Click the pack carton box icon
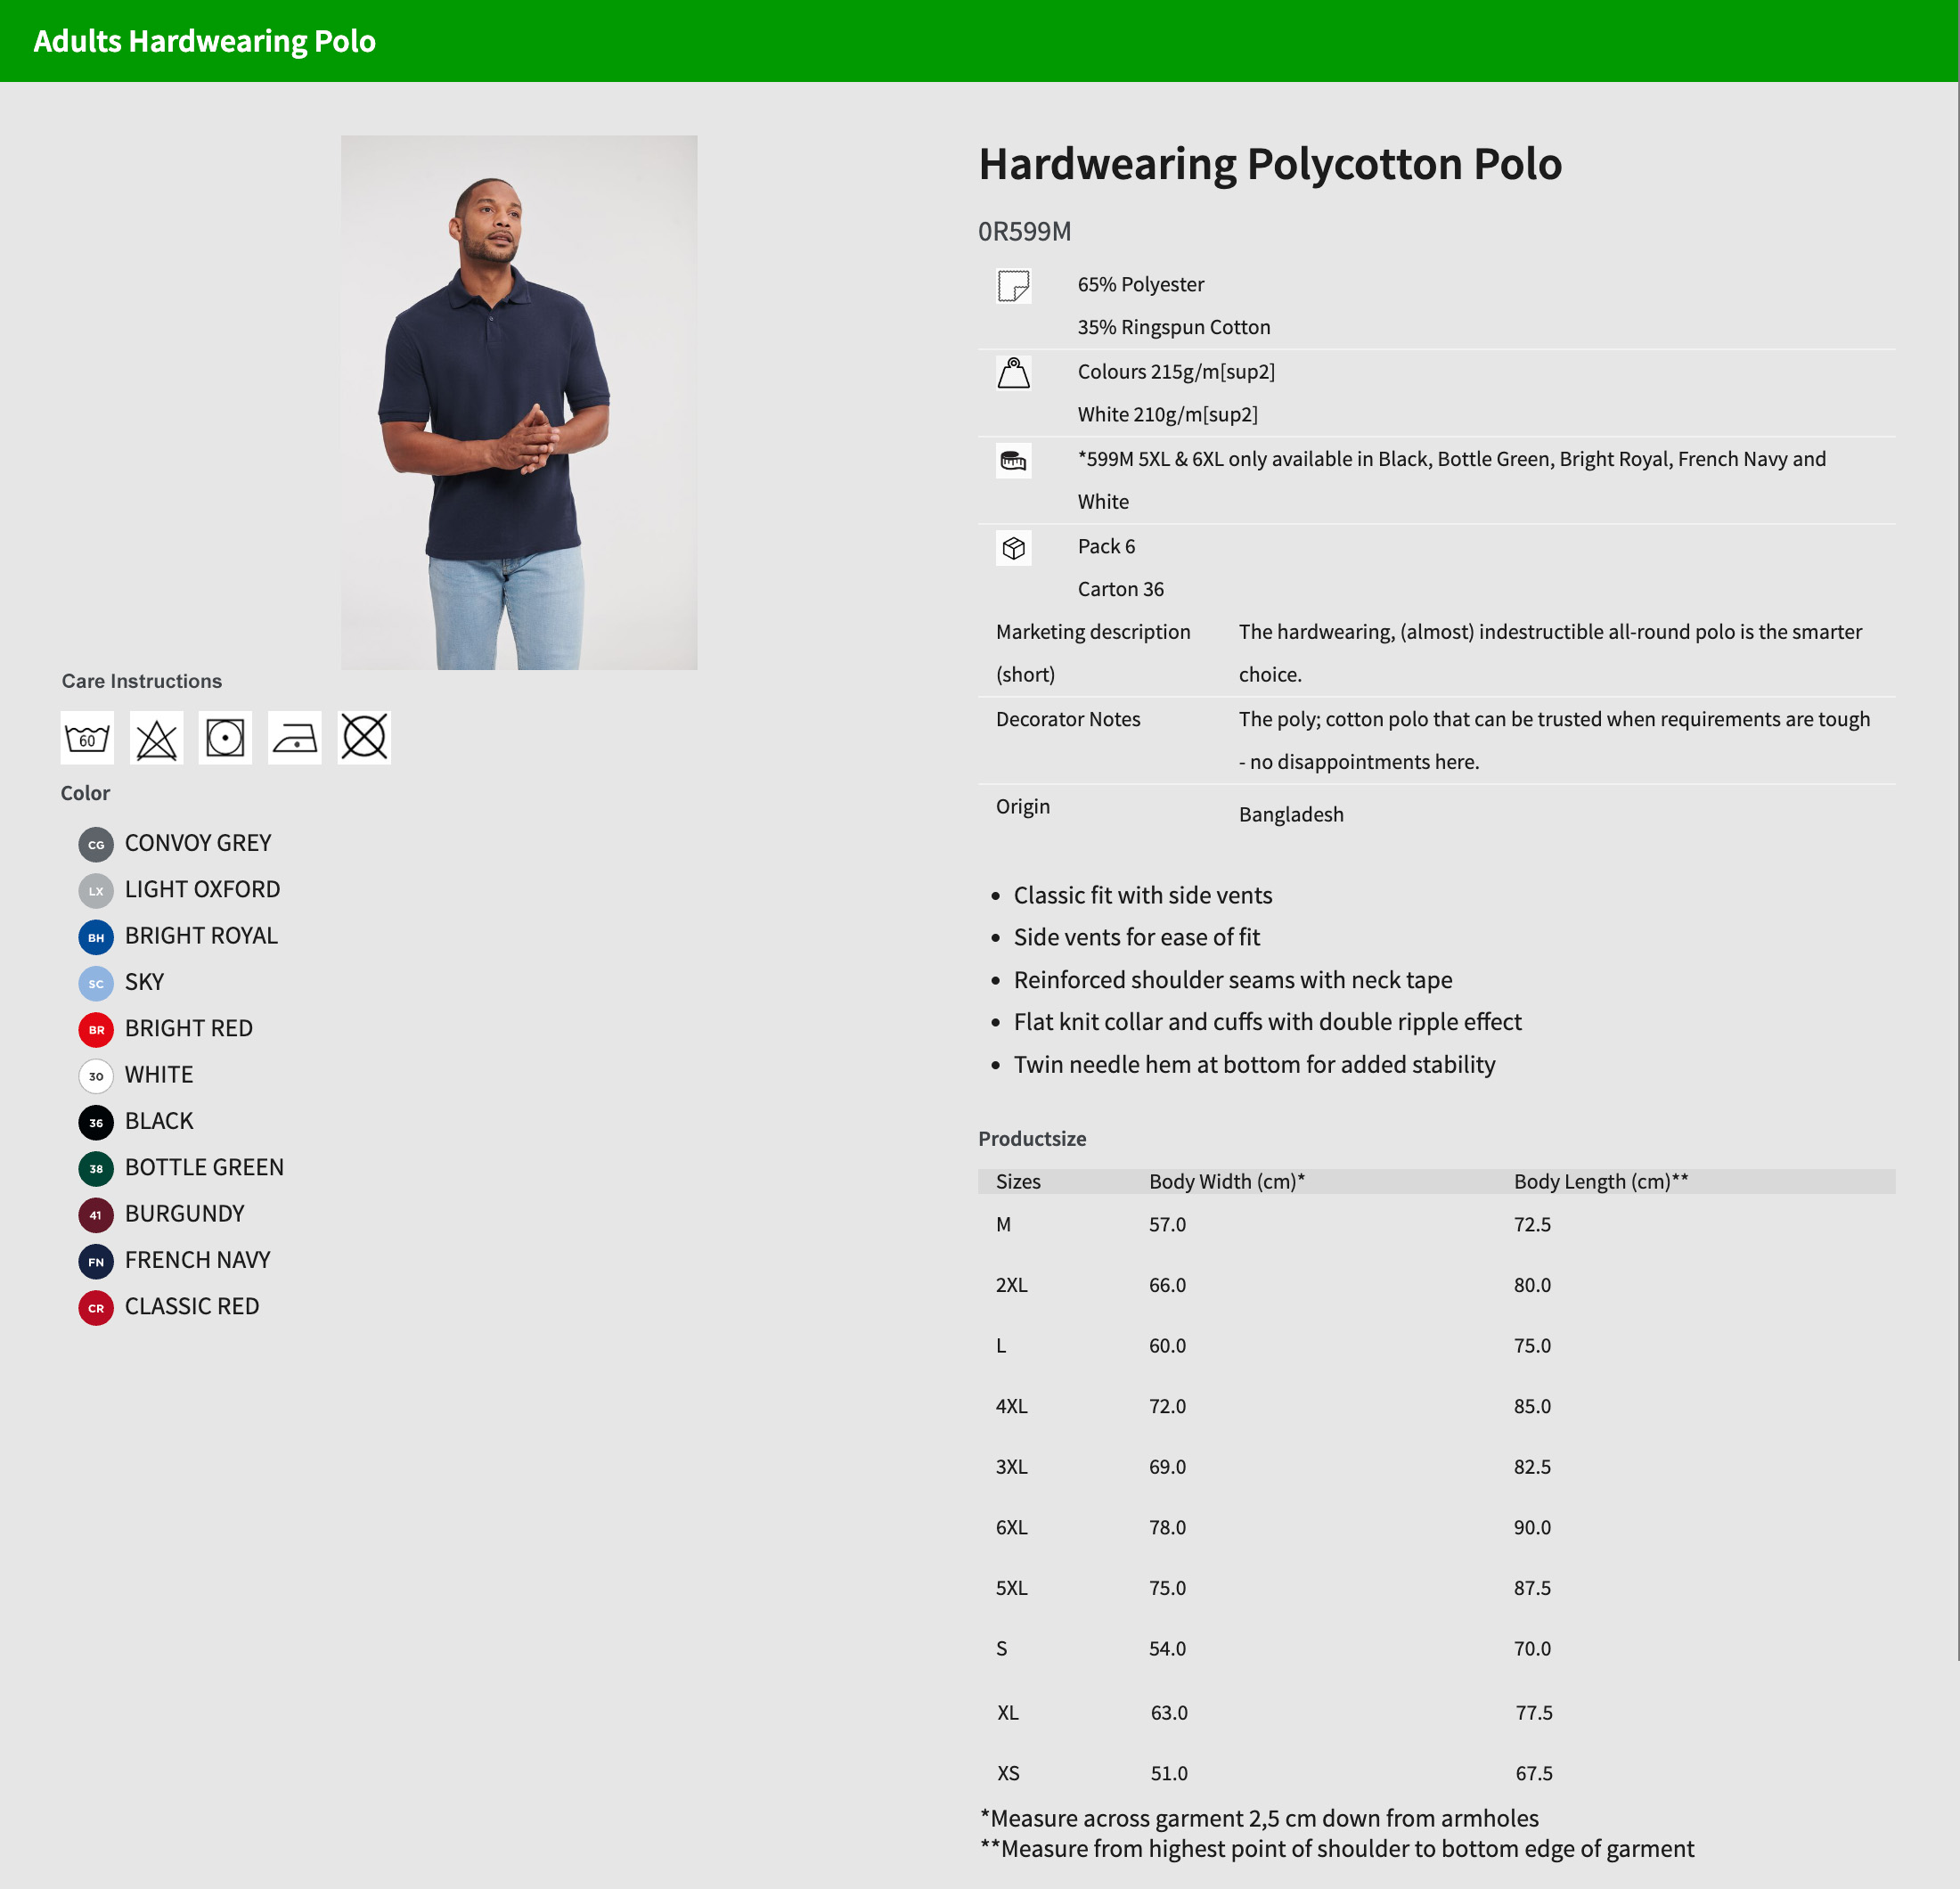Screen dimensions: 1960x1889 tap(1013, 548)
